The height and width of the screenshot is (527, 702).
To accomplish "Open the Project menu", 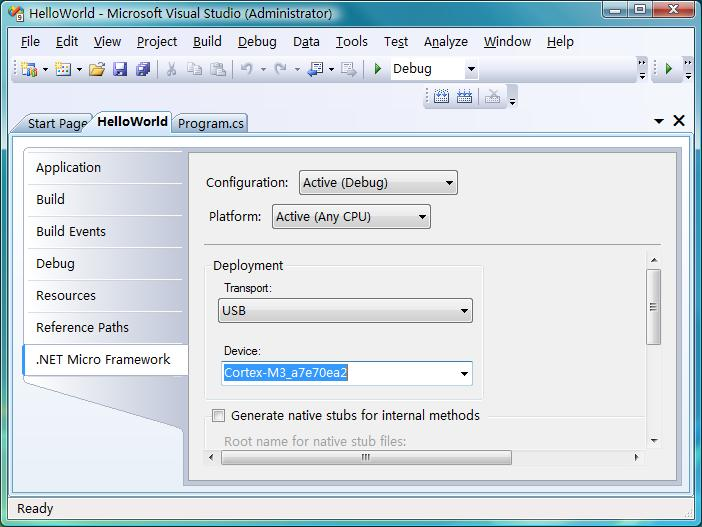I will [x=157, y=42].
